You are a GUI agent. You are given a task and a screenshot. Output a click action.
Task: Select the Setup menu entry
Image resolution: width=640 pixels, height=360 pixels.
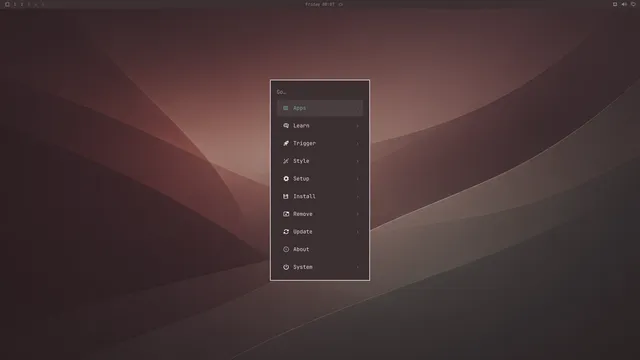pyautogui.click(x=320, y=179)
